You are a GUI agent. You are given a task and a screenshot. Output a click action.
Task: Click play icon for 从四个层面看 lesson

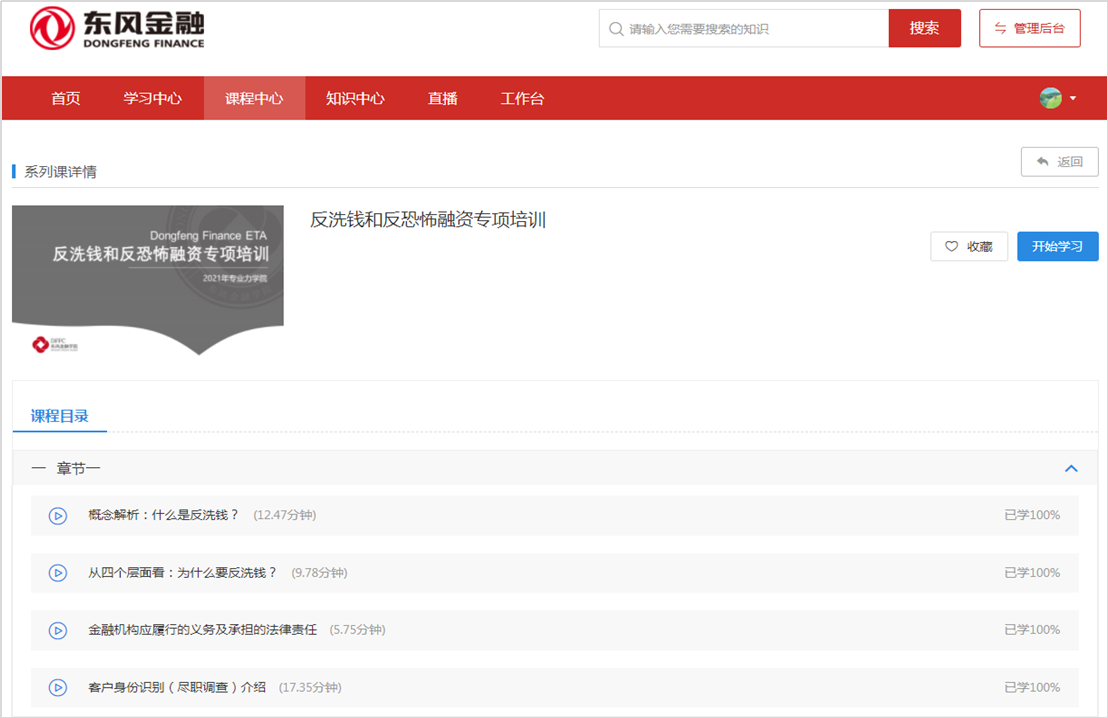(x=58, y=573)
